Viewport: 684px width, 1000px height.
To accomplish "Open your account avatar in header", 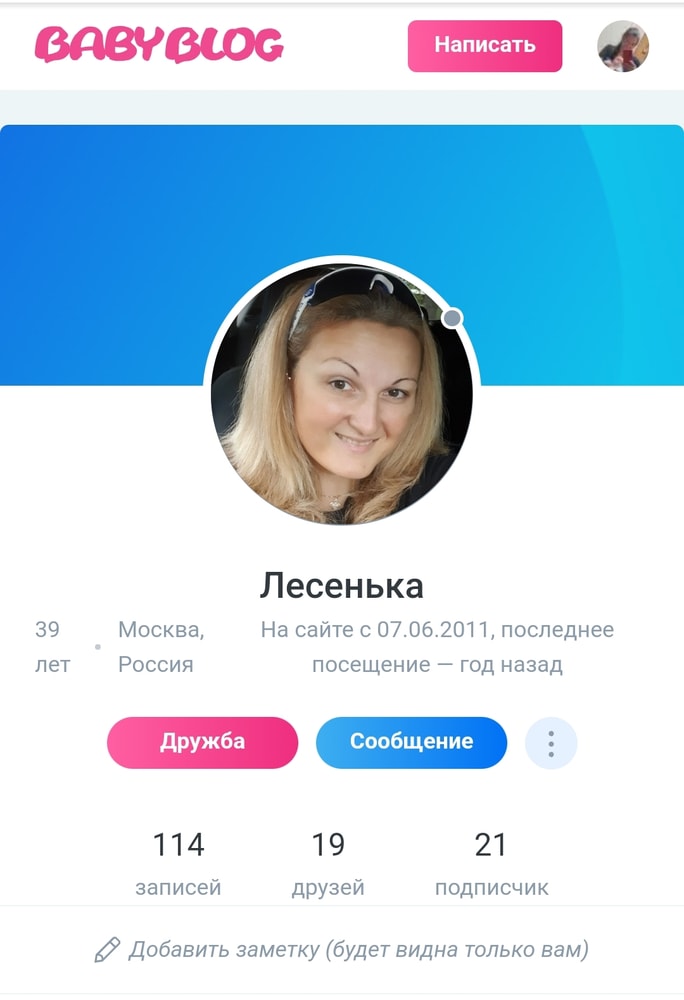I will pyautogui.click(x=623, y=46).
